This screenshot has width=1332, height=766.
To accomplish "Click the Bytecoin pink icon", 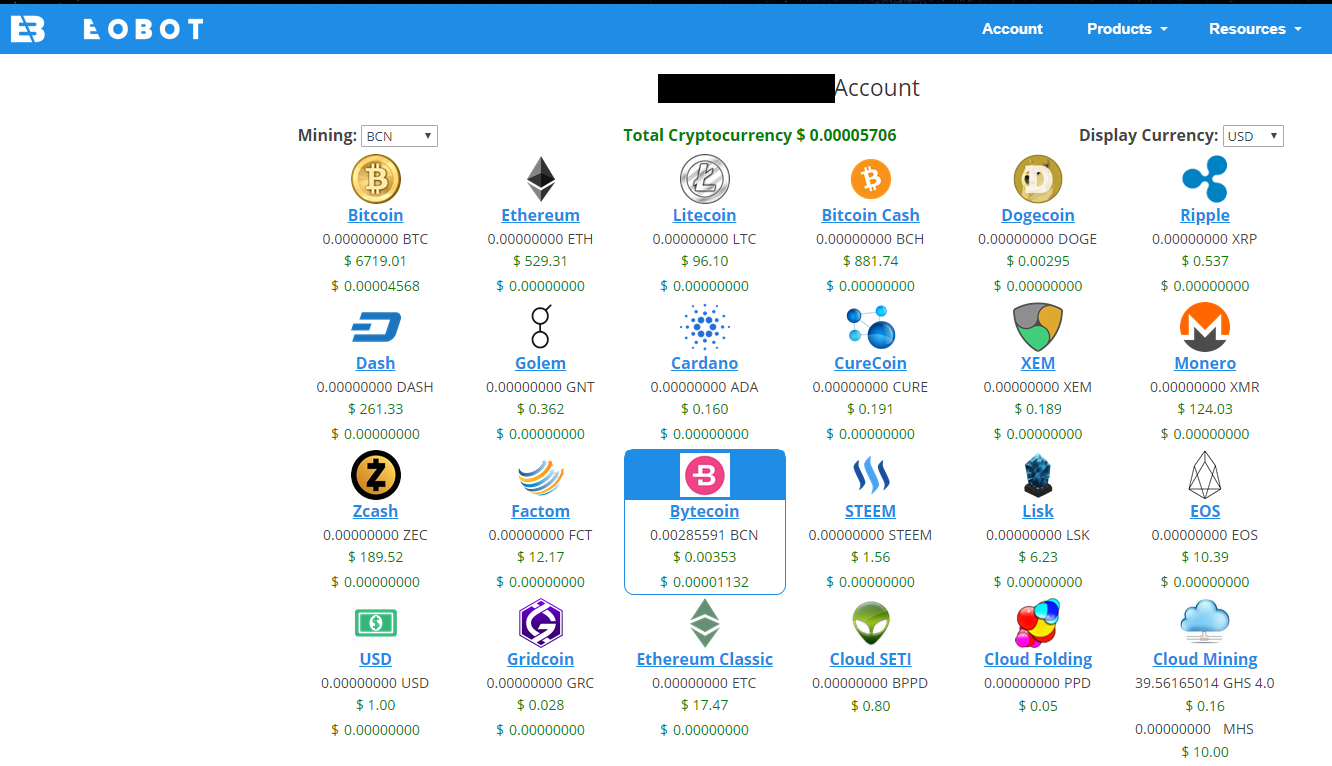I will click(x=705, y=475).
